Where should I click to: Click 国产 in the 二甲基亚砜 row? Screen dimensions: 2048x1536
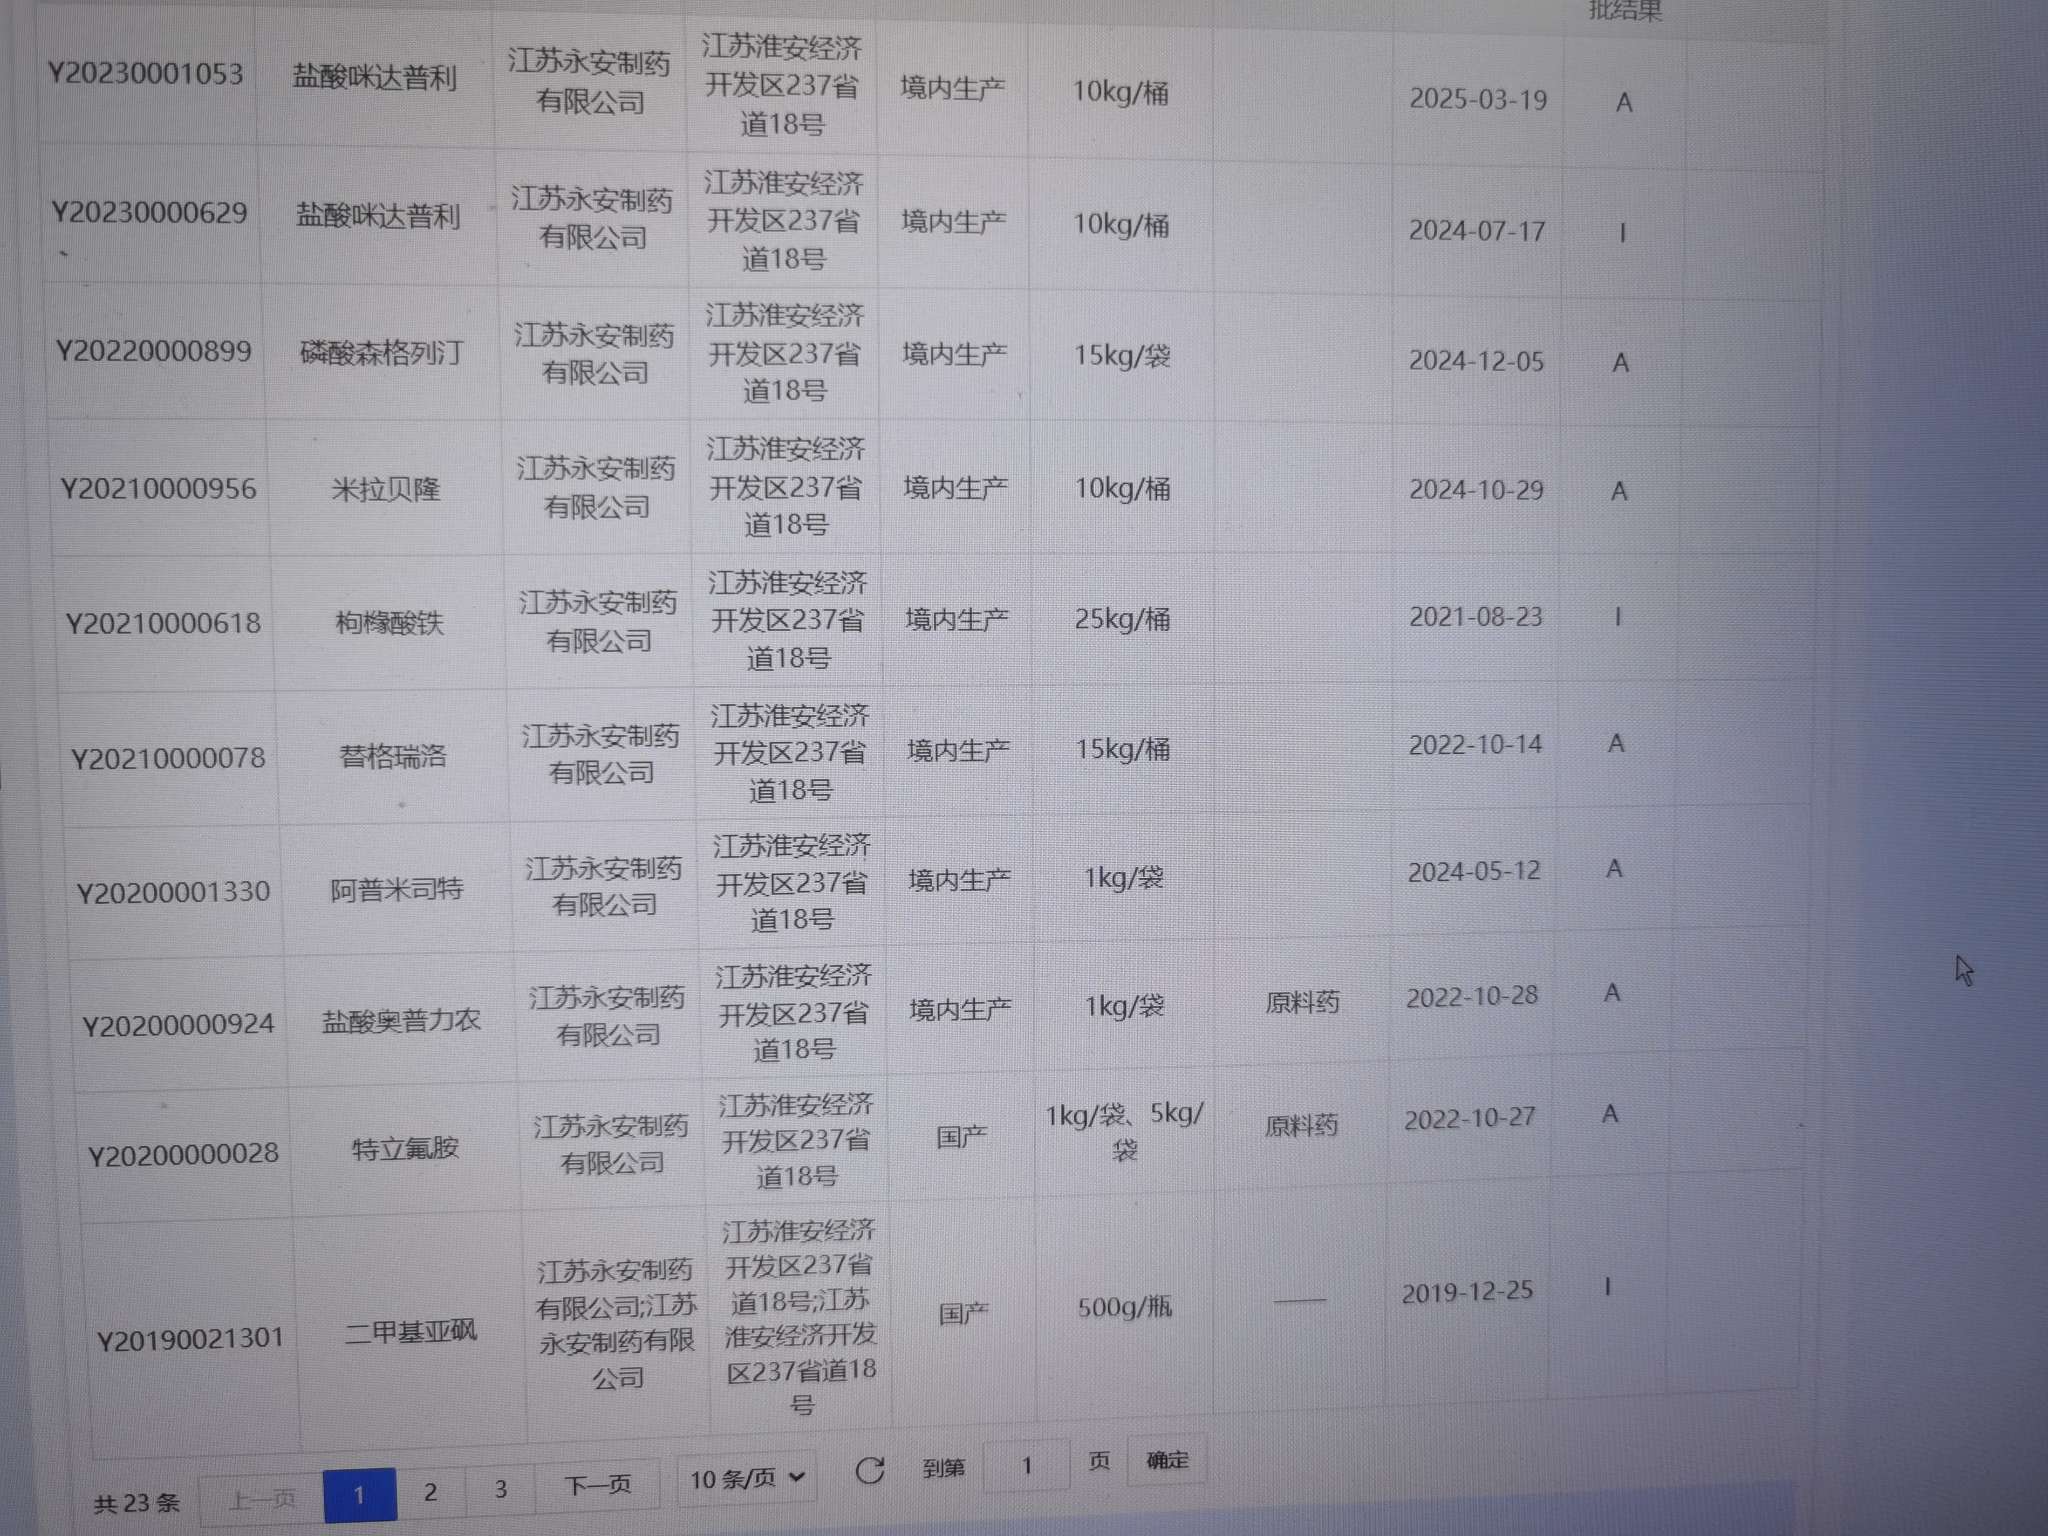tap(963, 1312)
